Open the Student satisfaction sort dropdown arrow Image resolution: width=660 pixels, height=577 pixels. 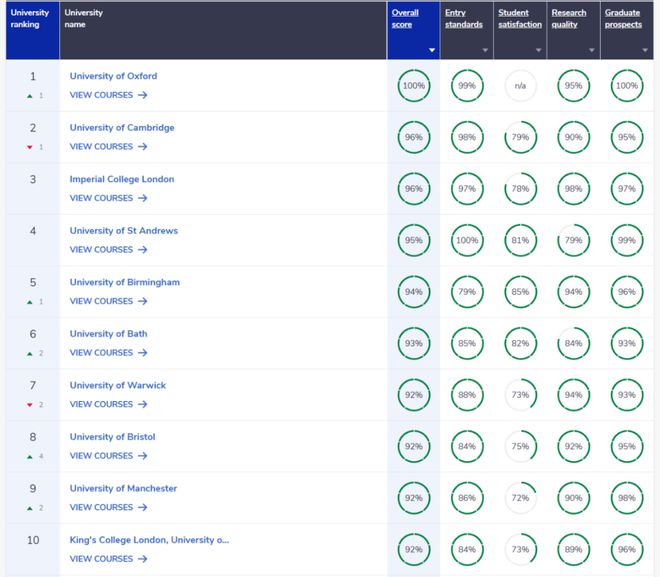point(538,50)
